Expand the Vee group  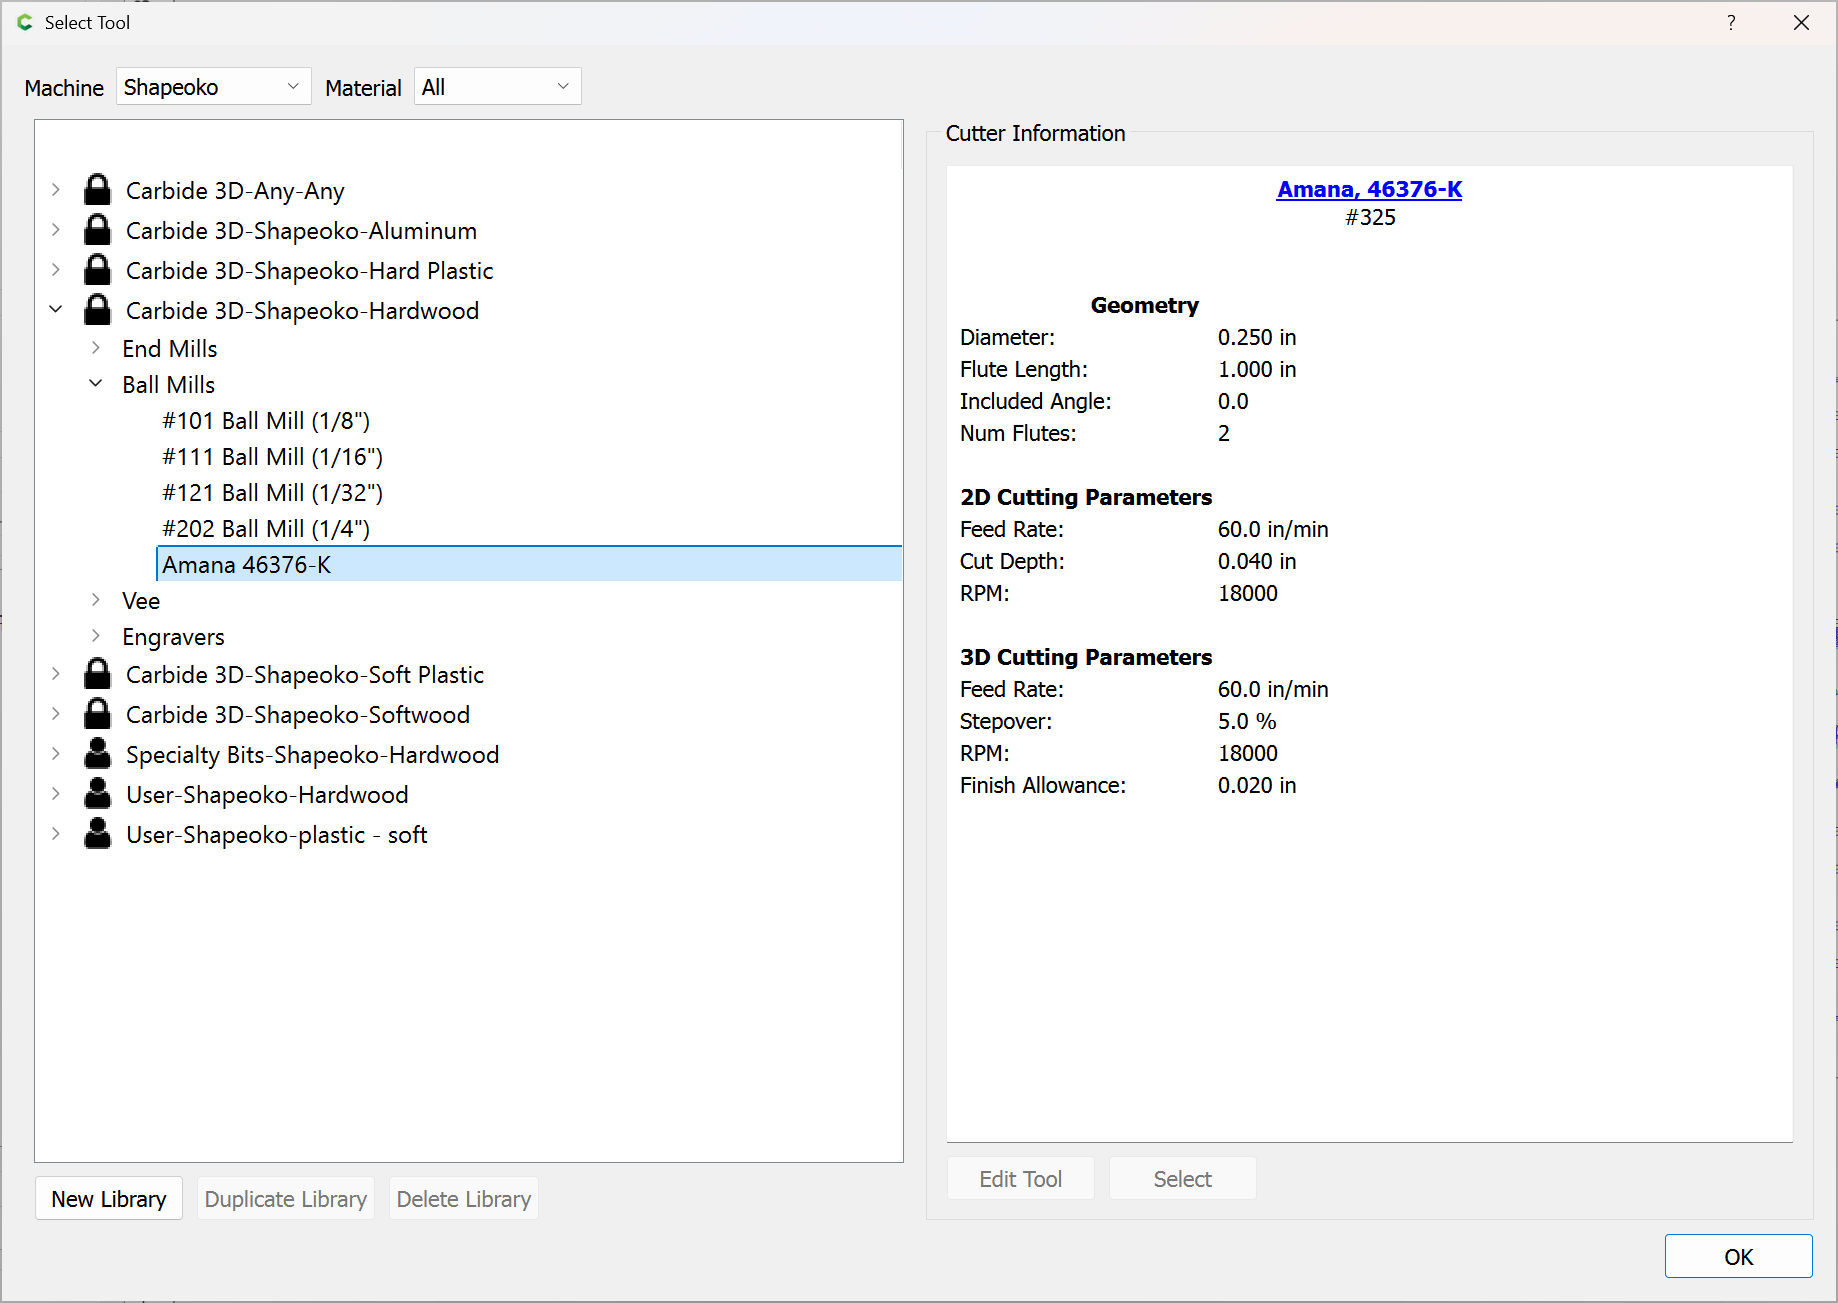[96, 600]
